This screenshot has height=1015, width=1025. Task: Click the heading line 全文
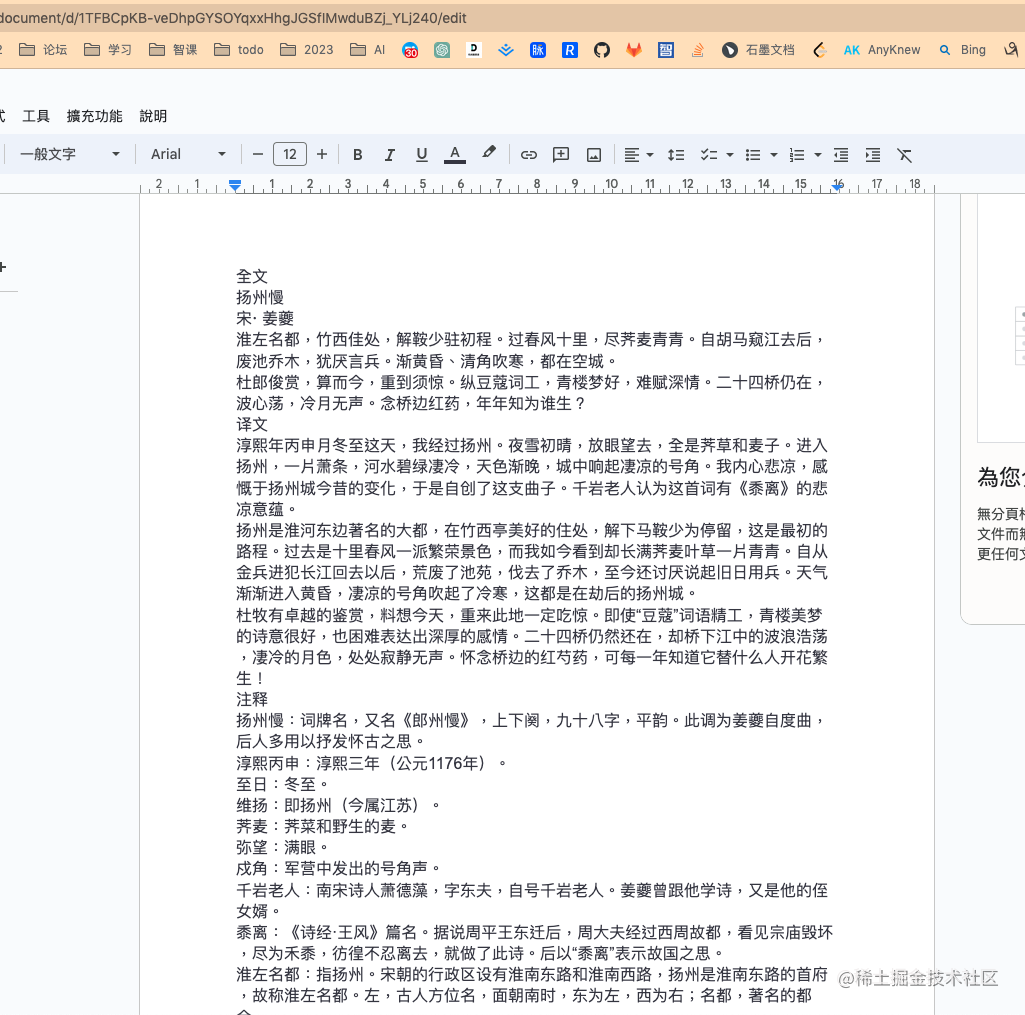click(252, 276)
